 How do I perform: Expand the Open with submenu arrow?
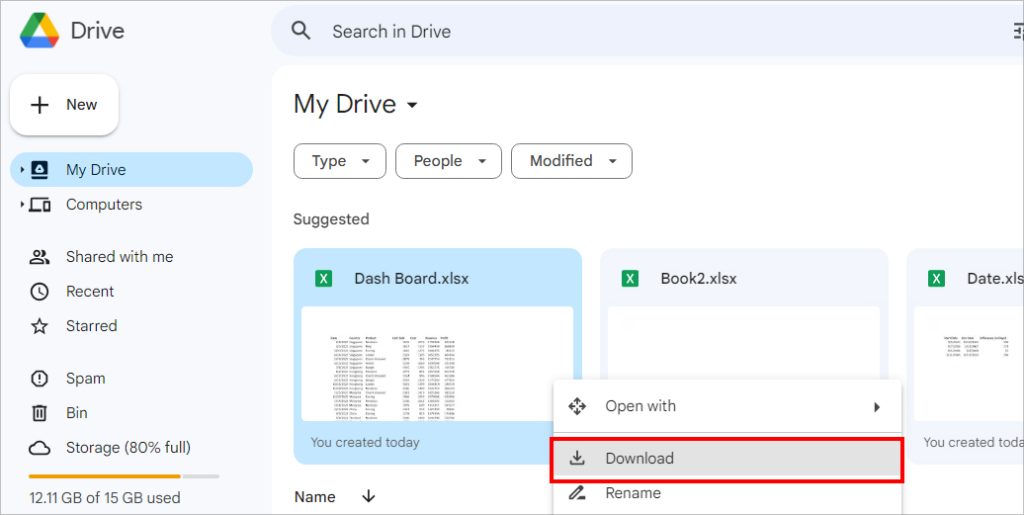(877, 407)
